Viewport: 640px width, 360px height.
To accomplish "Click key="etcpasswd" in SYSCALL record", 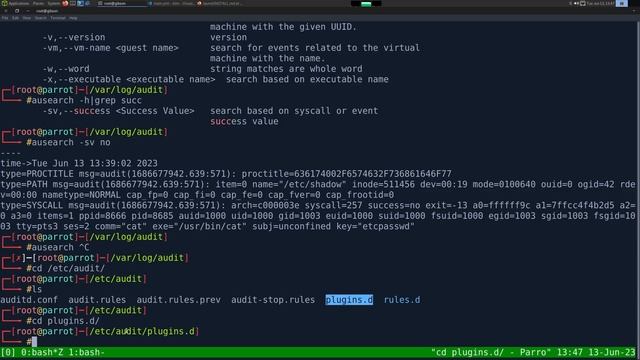I will pos(375,227).
